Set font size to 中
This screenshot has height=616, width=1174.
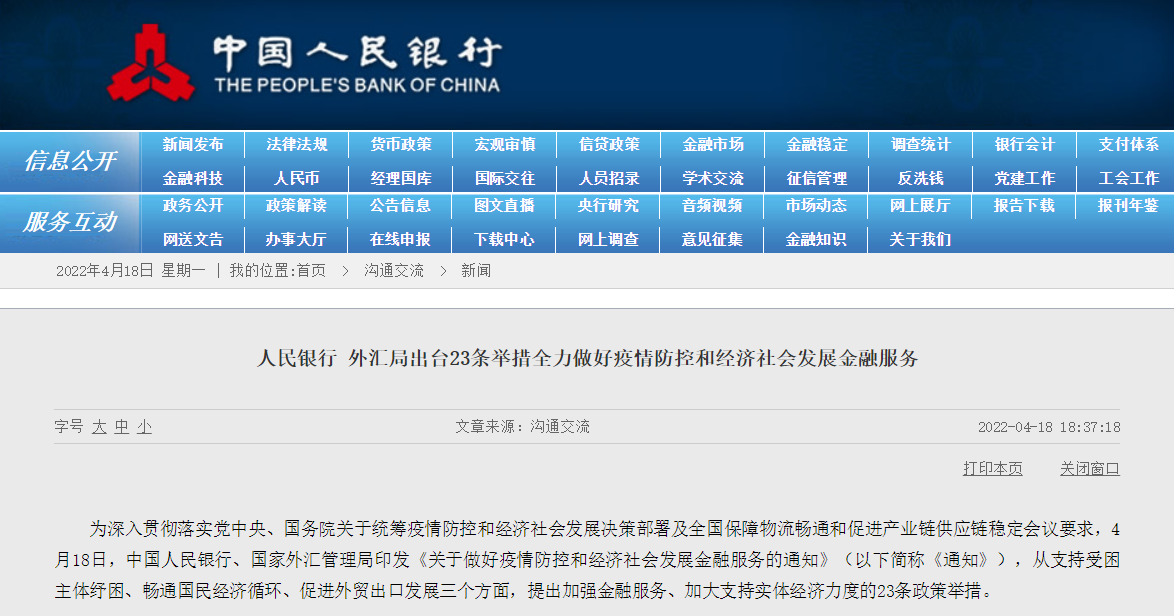coord(121,427)
